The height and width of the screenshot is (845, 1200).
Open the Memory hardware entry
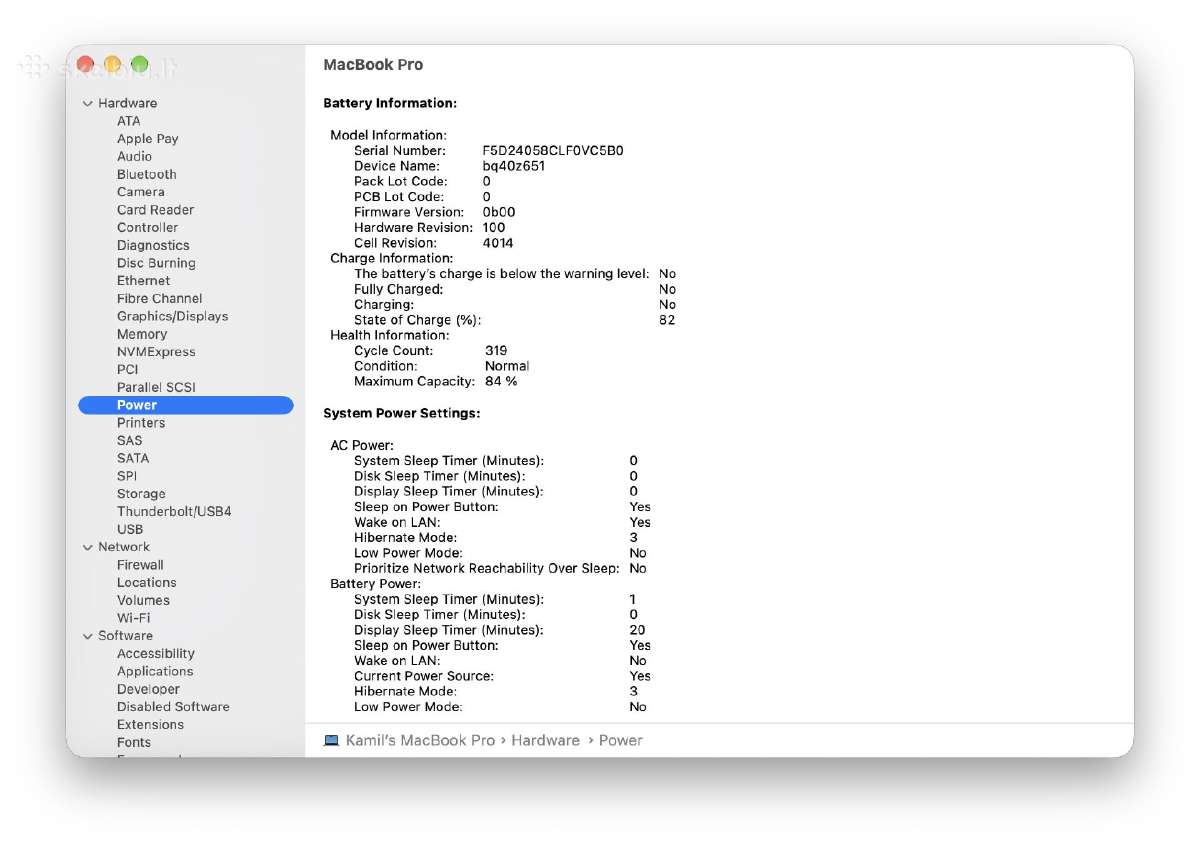(142, 334)
